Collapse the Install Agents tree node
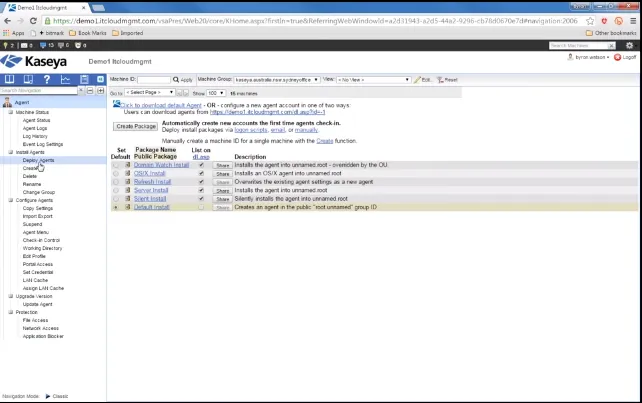Image resolution: width=642 pixels, height=403 pixels. click(x=11, y=152)
